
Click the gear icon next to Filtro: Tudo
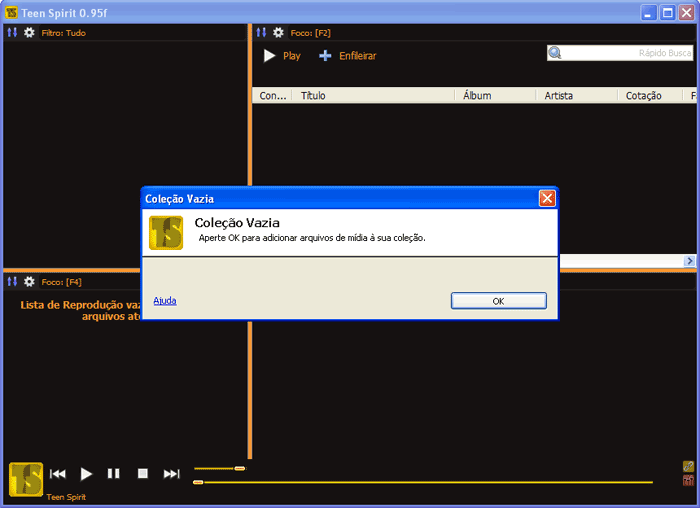point(29,33)
